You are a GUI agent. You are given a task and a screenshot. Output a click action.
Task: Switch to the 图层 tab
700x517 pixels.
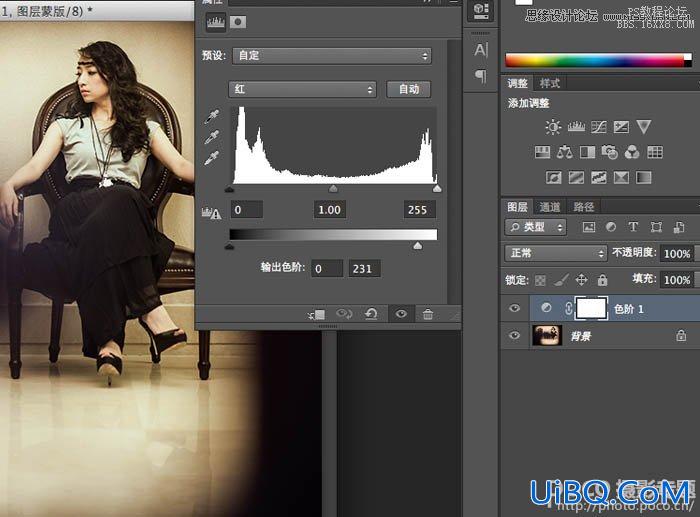click(517, 207)
